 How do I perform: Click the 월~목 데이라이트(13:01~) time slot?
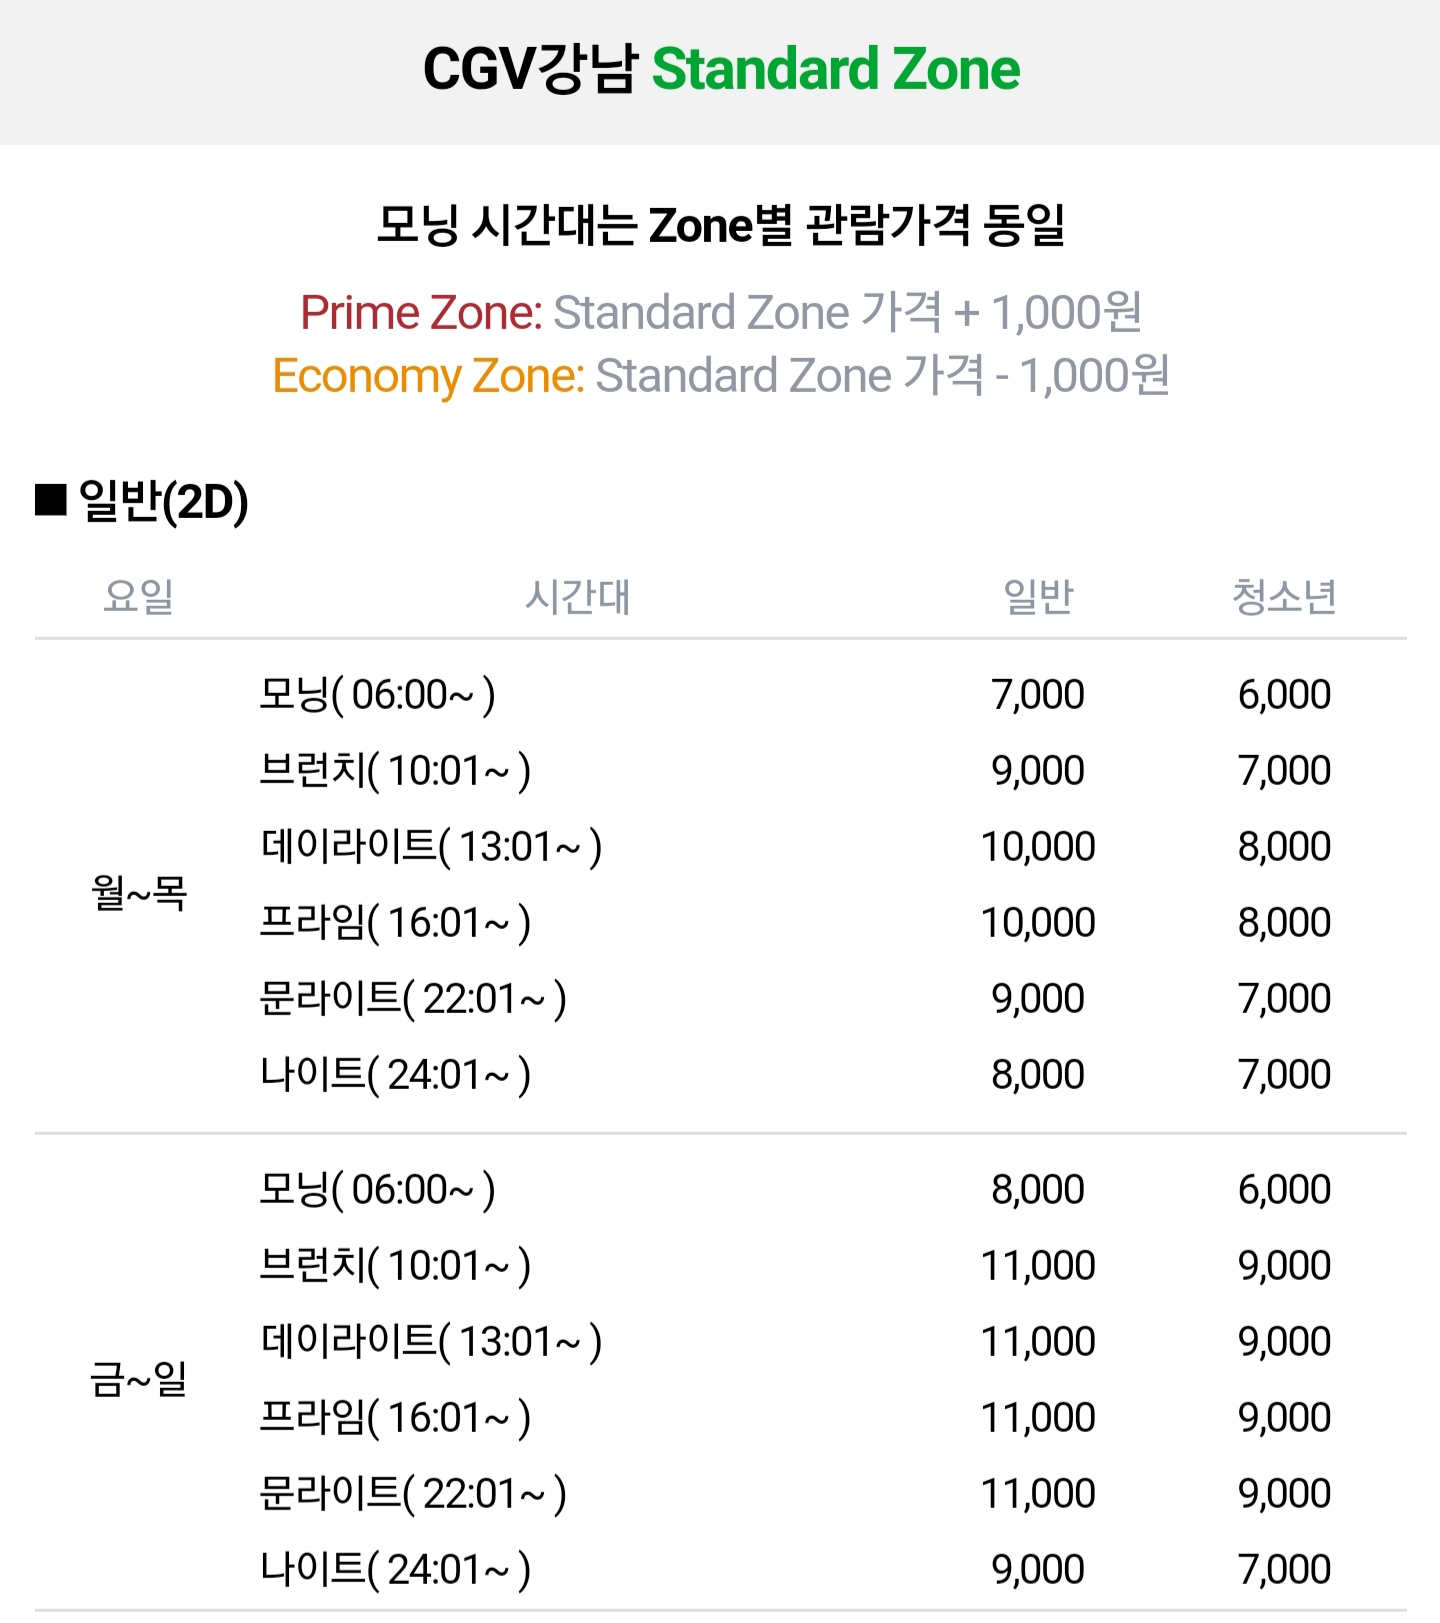(x=431, y=846)
